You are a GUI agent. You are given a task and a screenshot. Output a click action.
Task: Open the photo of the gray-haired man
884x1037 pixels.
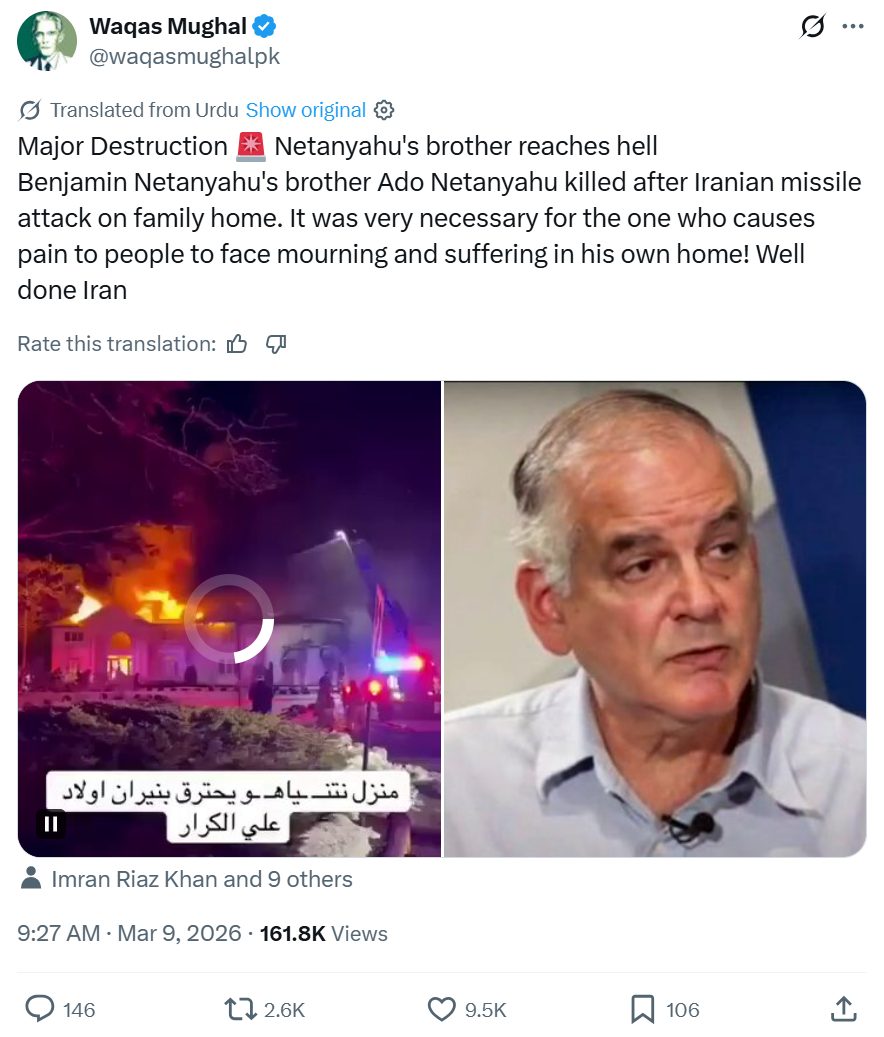[x=655, y=619]
